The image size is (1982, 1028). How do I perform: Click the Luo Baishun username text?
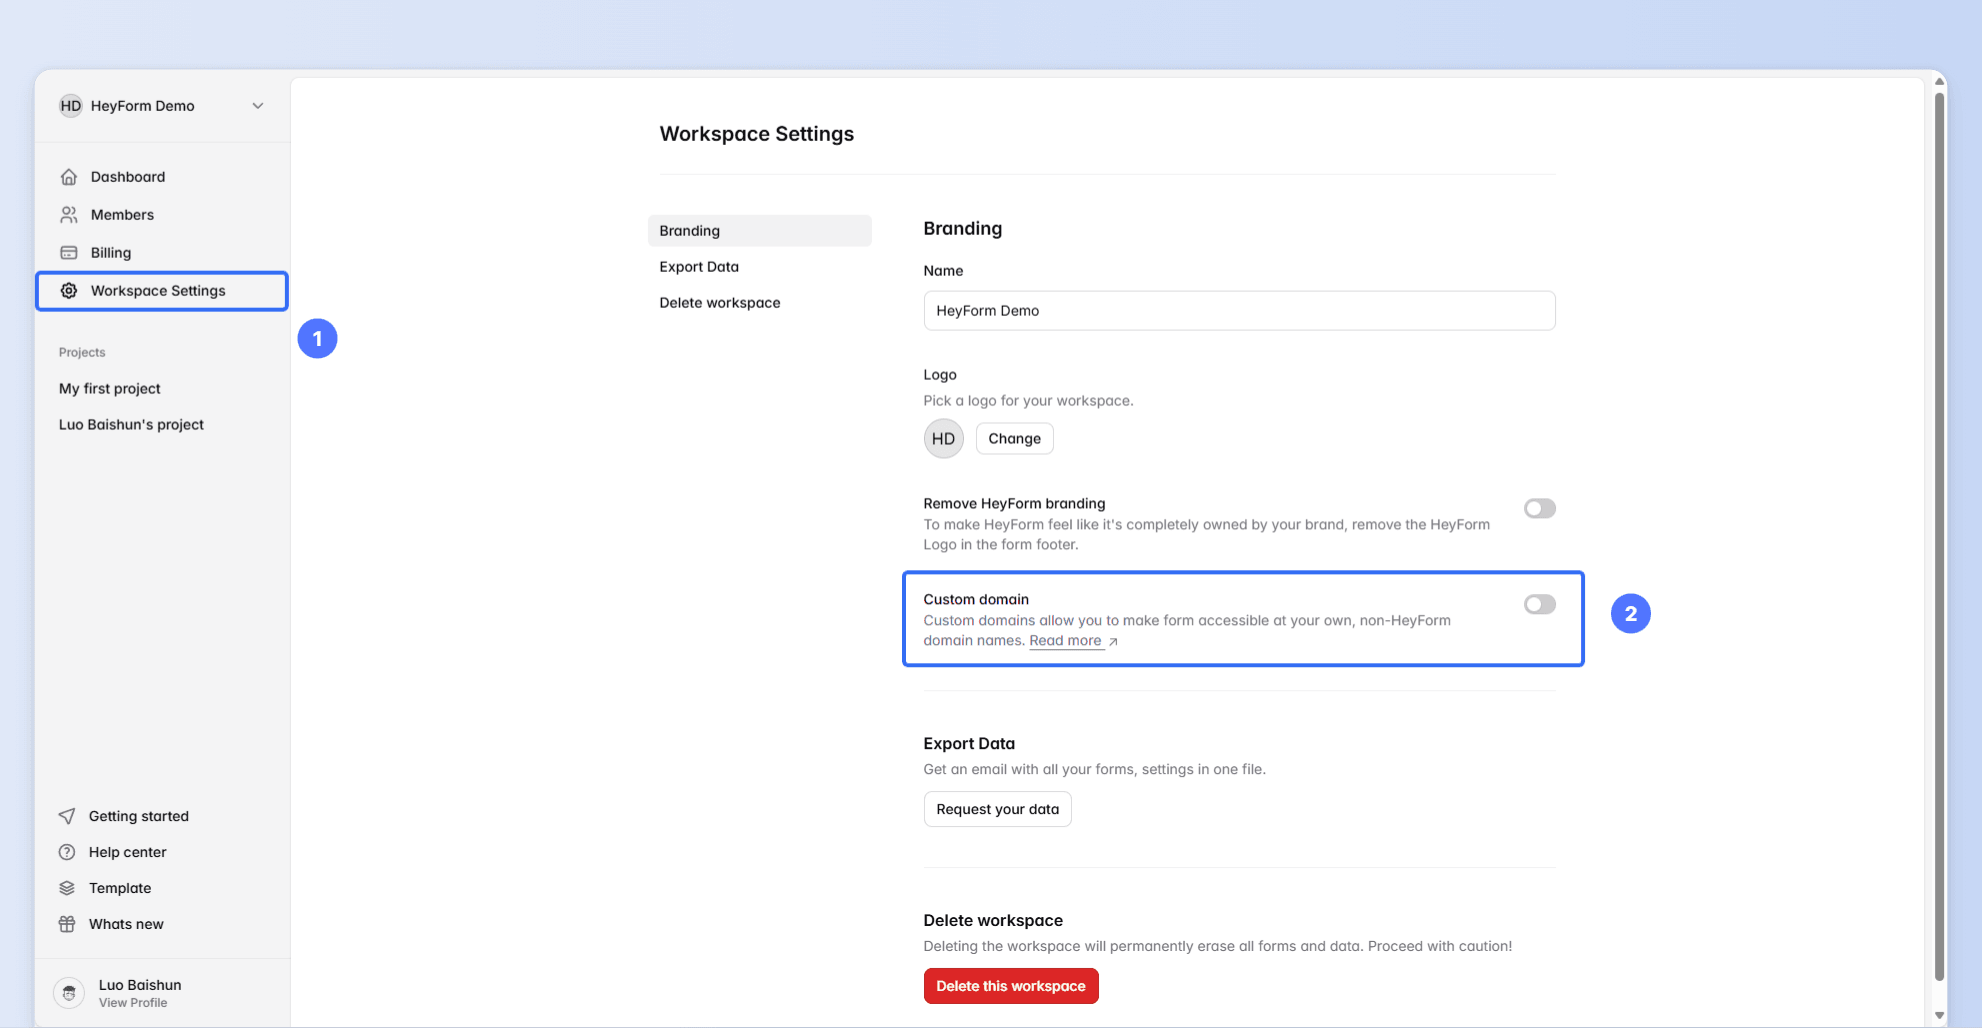click(x=140, y=985)
